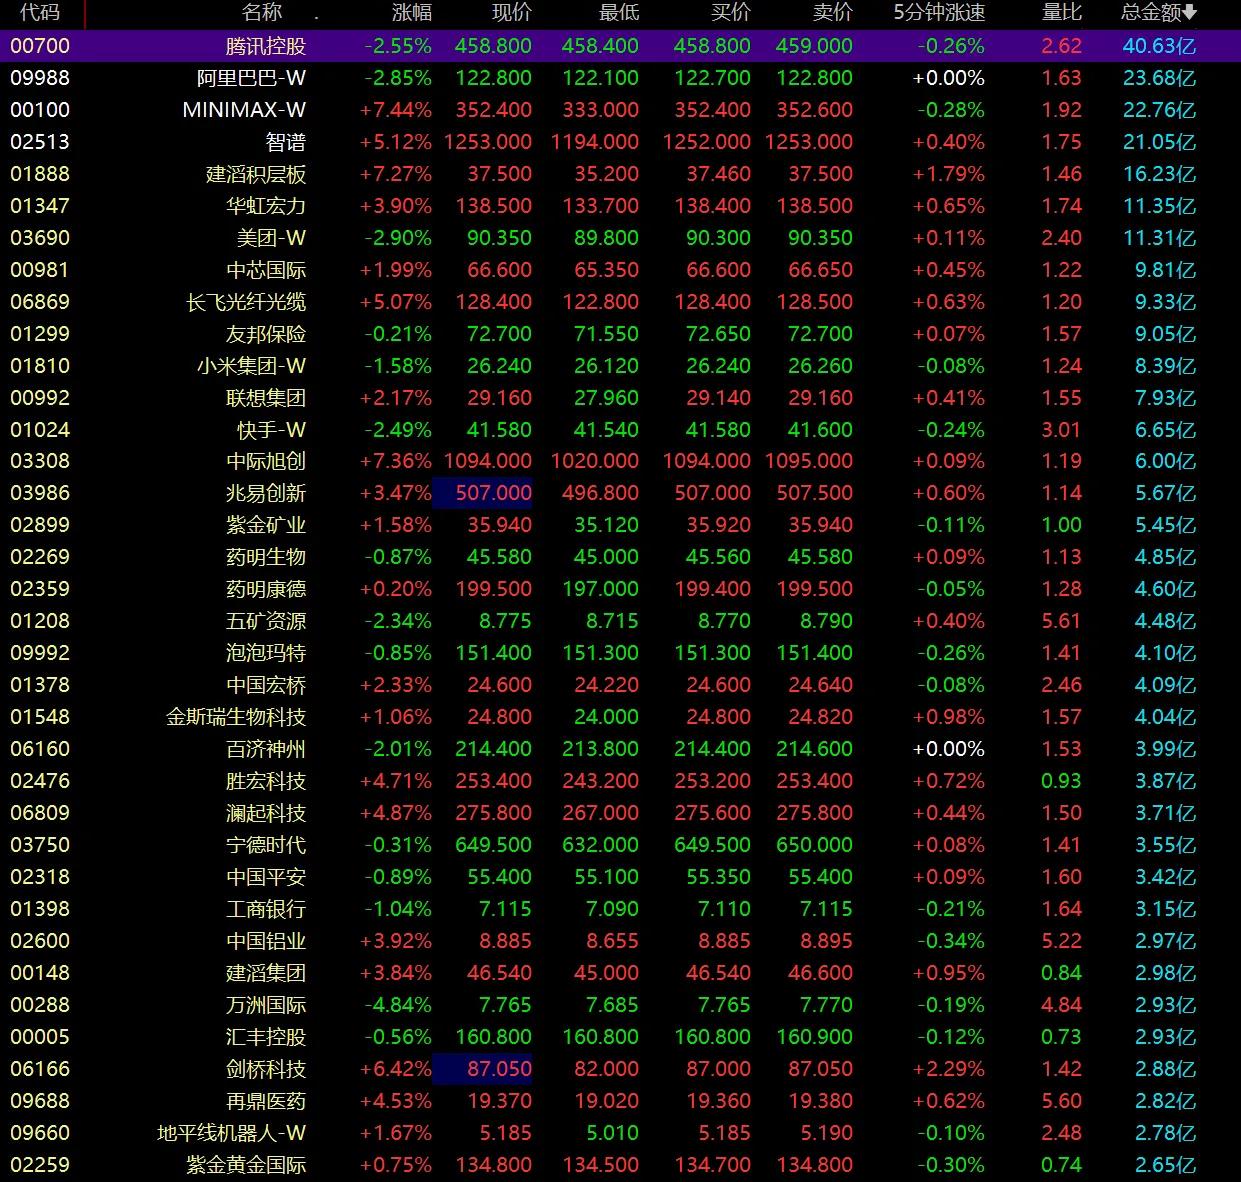This screenshot has width=1241, height=1182.
Task: Select stock 澜起科技
Action: 266,813
